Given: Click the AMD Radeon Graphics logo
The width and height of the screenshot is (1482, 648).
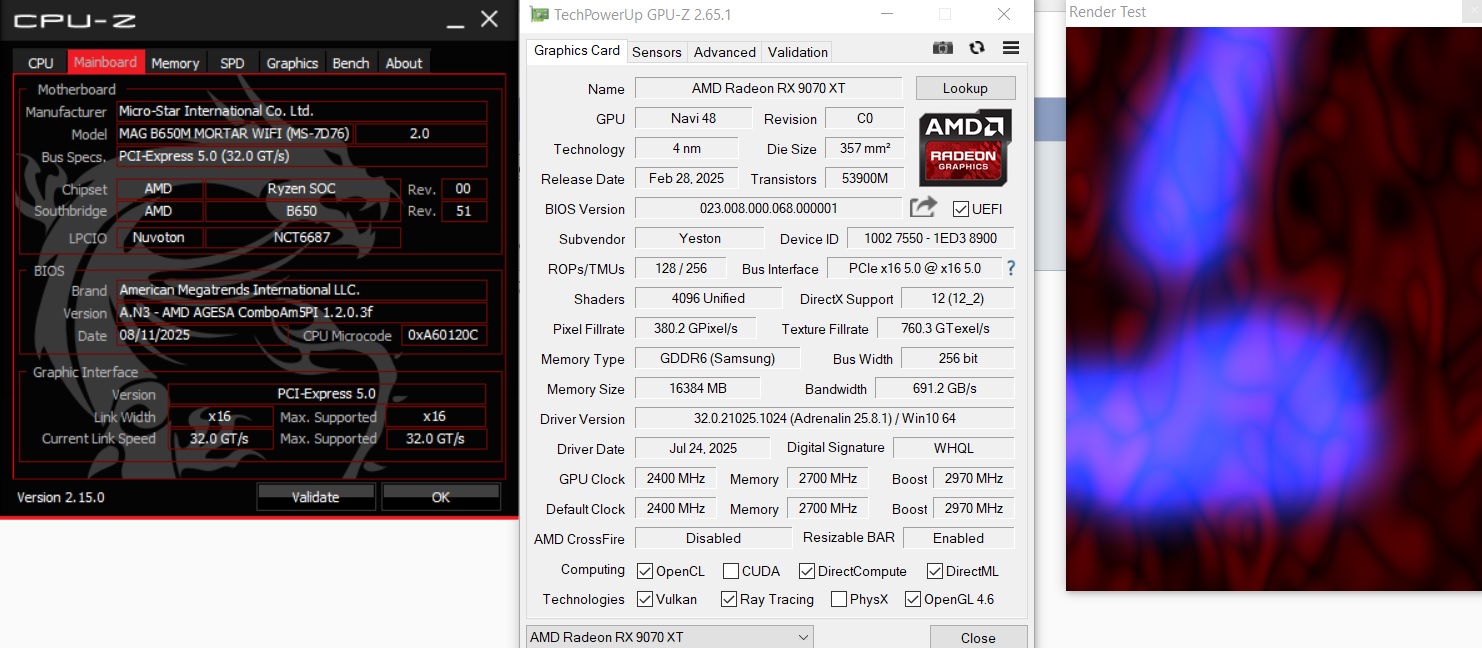Looking at the screenshot, I should point(965,147).
